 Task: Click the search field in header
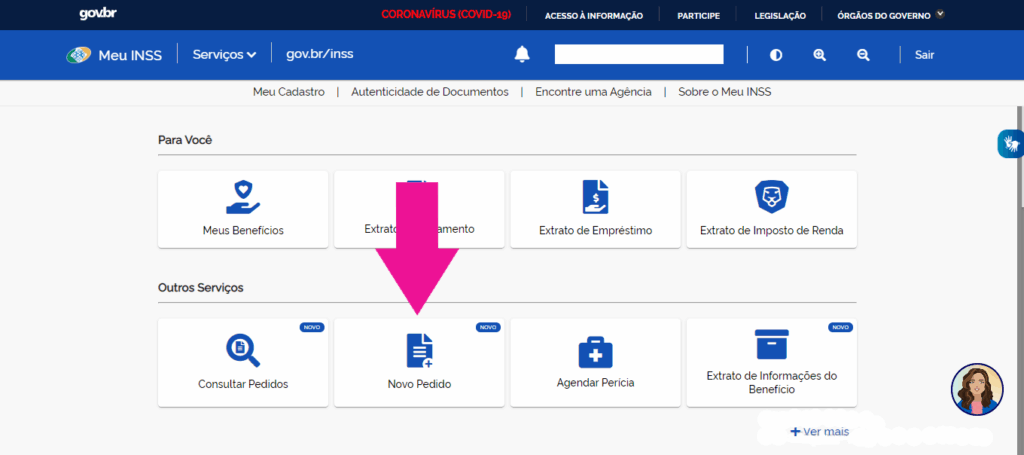point(639,54)
